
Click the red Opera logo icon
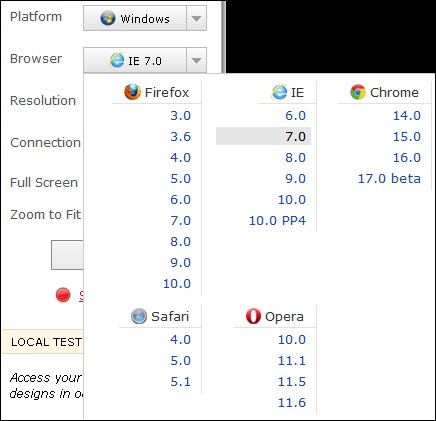click(253, 316)
